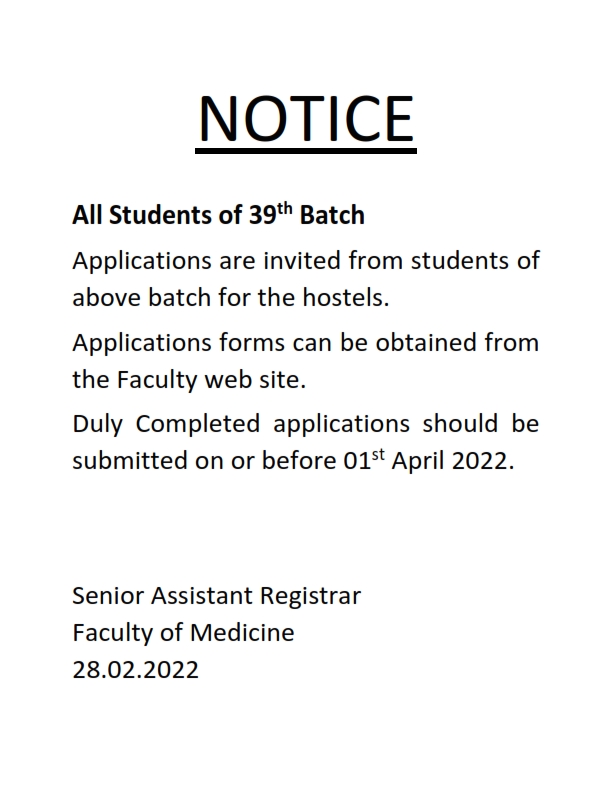Click the bold line 'All Students of 39th Batch'
This screenshot has height=792, width=612.
click(x=218, y=214)
